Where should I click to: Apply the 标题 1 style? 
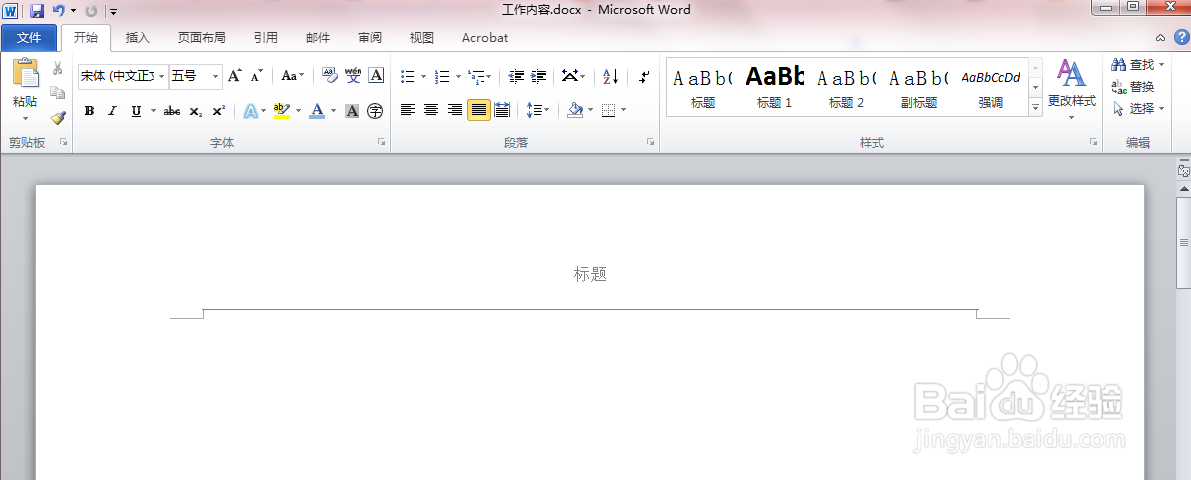(775, 87)
